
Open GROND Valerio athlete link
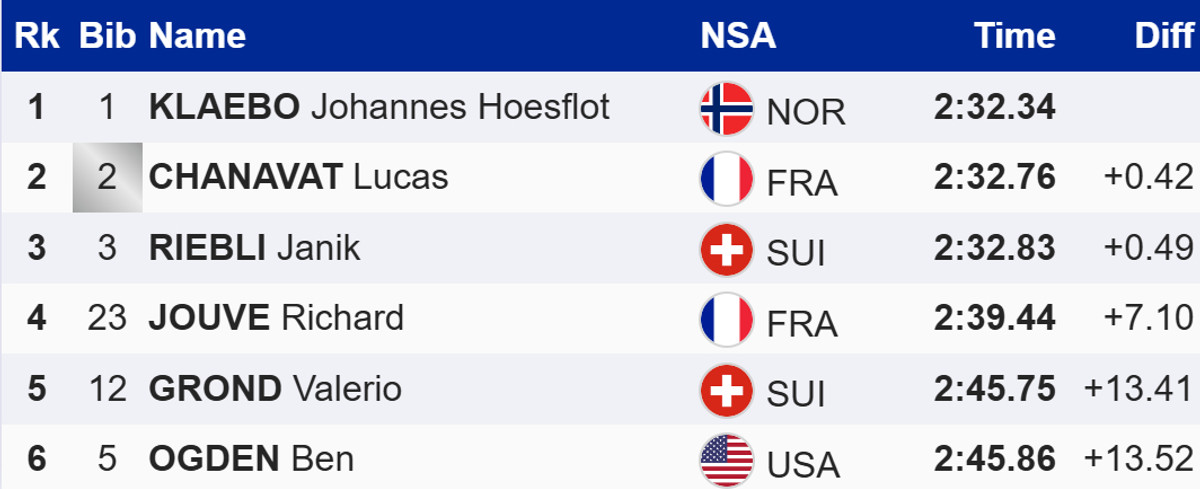click(275, 389)
